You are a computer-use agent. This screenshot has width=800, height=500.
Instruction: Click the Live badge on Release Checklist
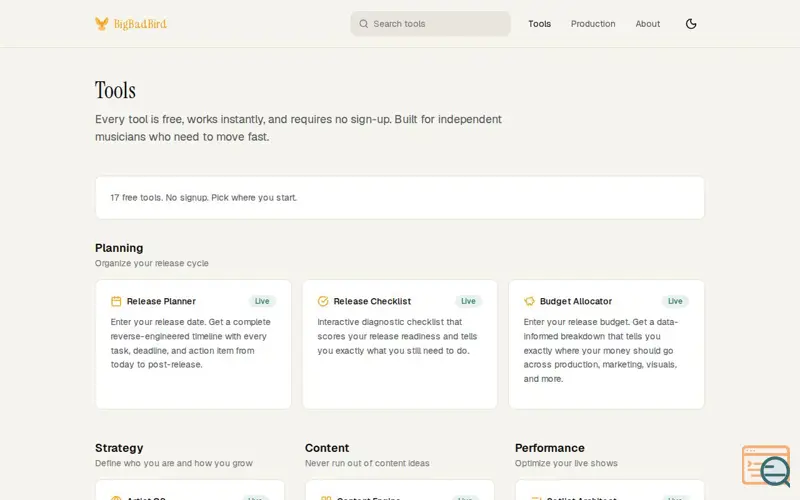pos(468,302)
